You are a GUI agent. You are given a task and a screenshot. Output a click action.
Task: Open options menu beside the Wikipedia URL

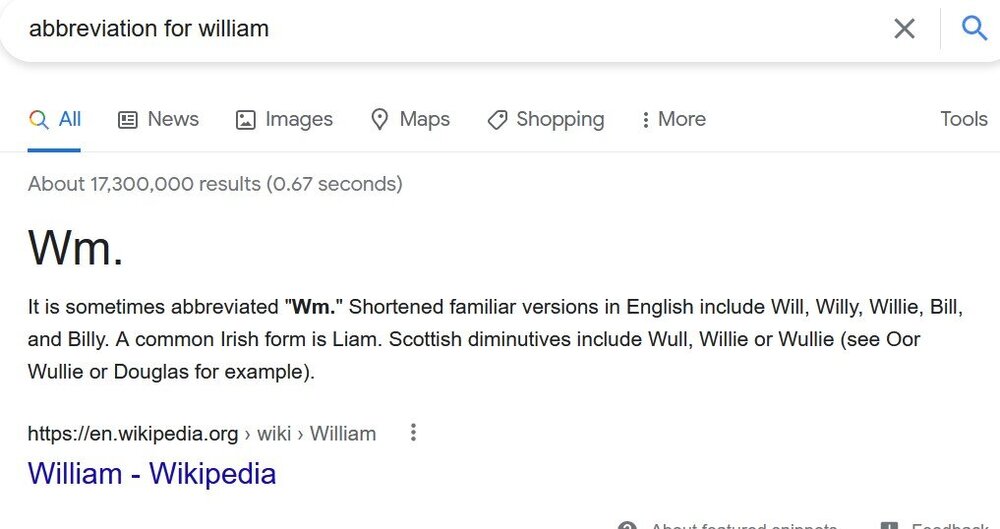(x=413, y=433)
